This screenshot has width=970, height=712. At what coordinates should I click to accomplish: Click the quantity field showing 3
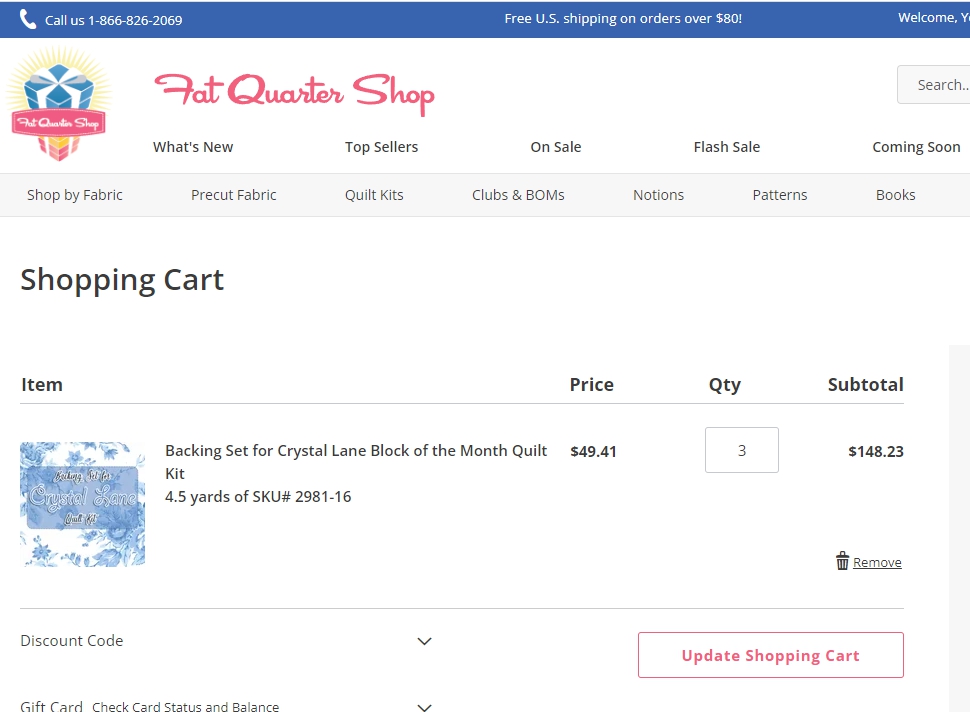click(742, 450)
